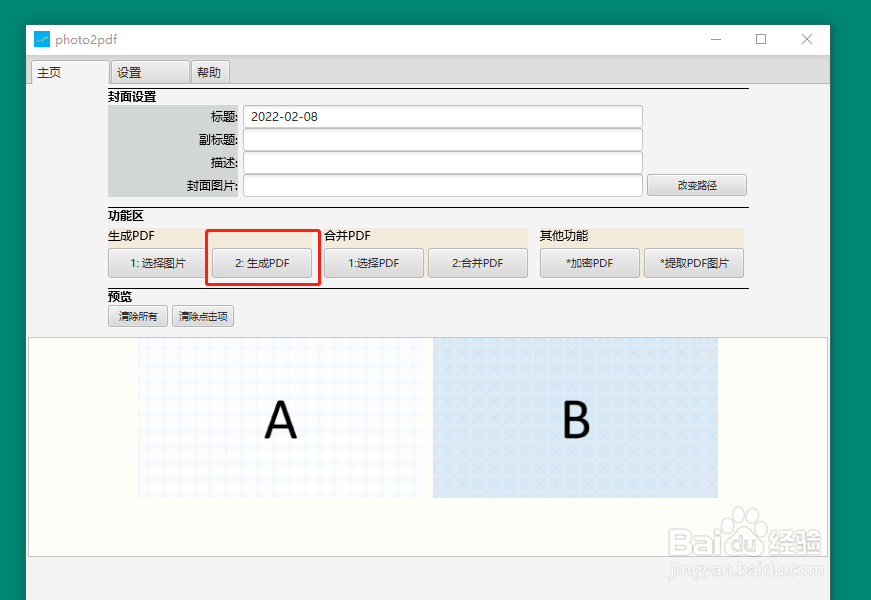Click the 封面设置 section heading

[x=132, y=97]
